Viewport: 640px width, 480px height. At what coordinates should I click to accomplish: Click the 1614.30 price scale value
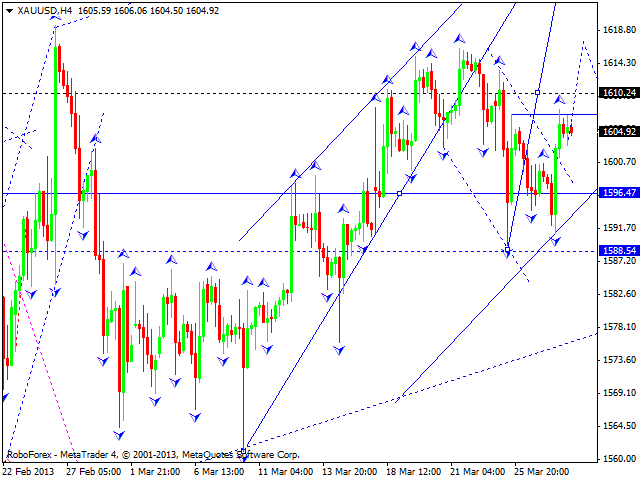click(619, 63)
